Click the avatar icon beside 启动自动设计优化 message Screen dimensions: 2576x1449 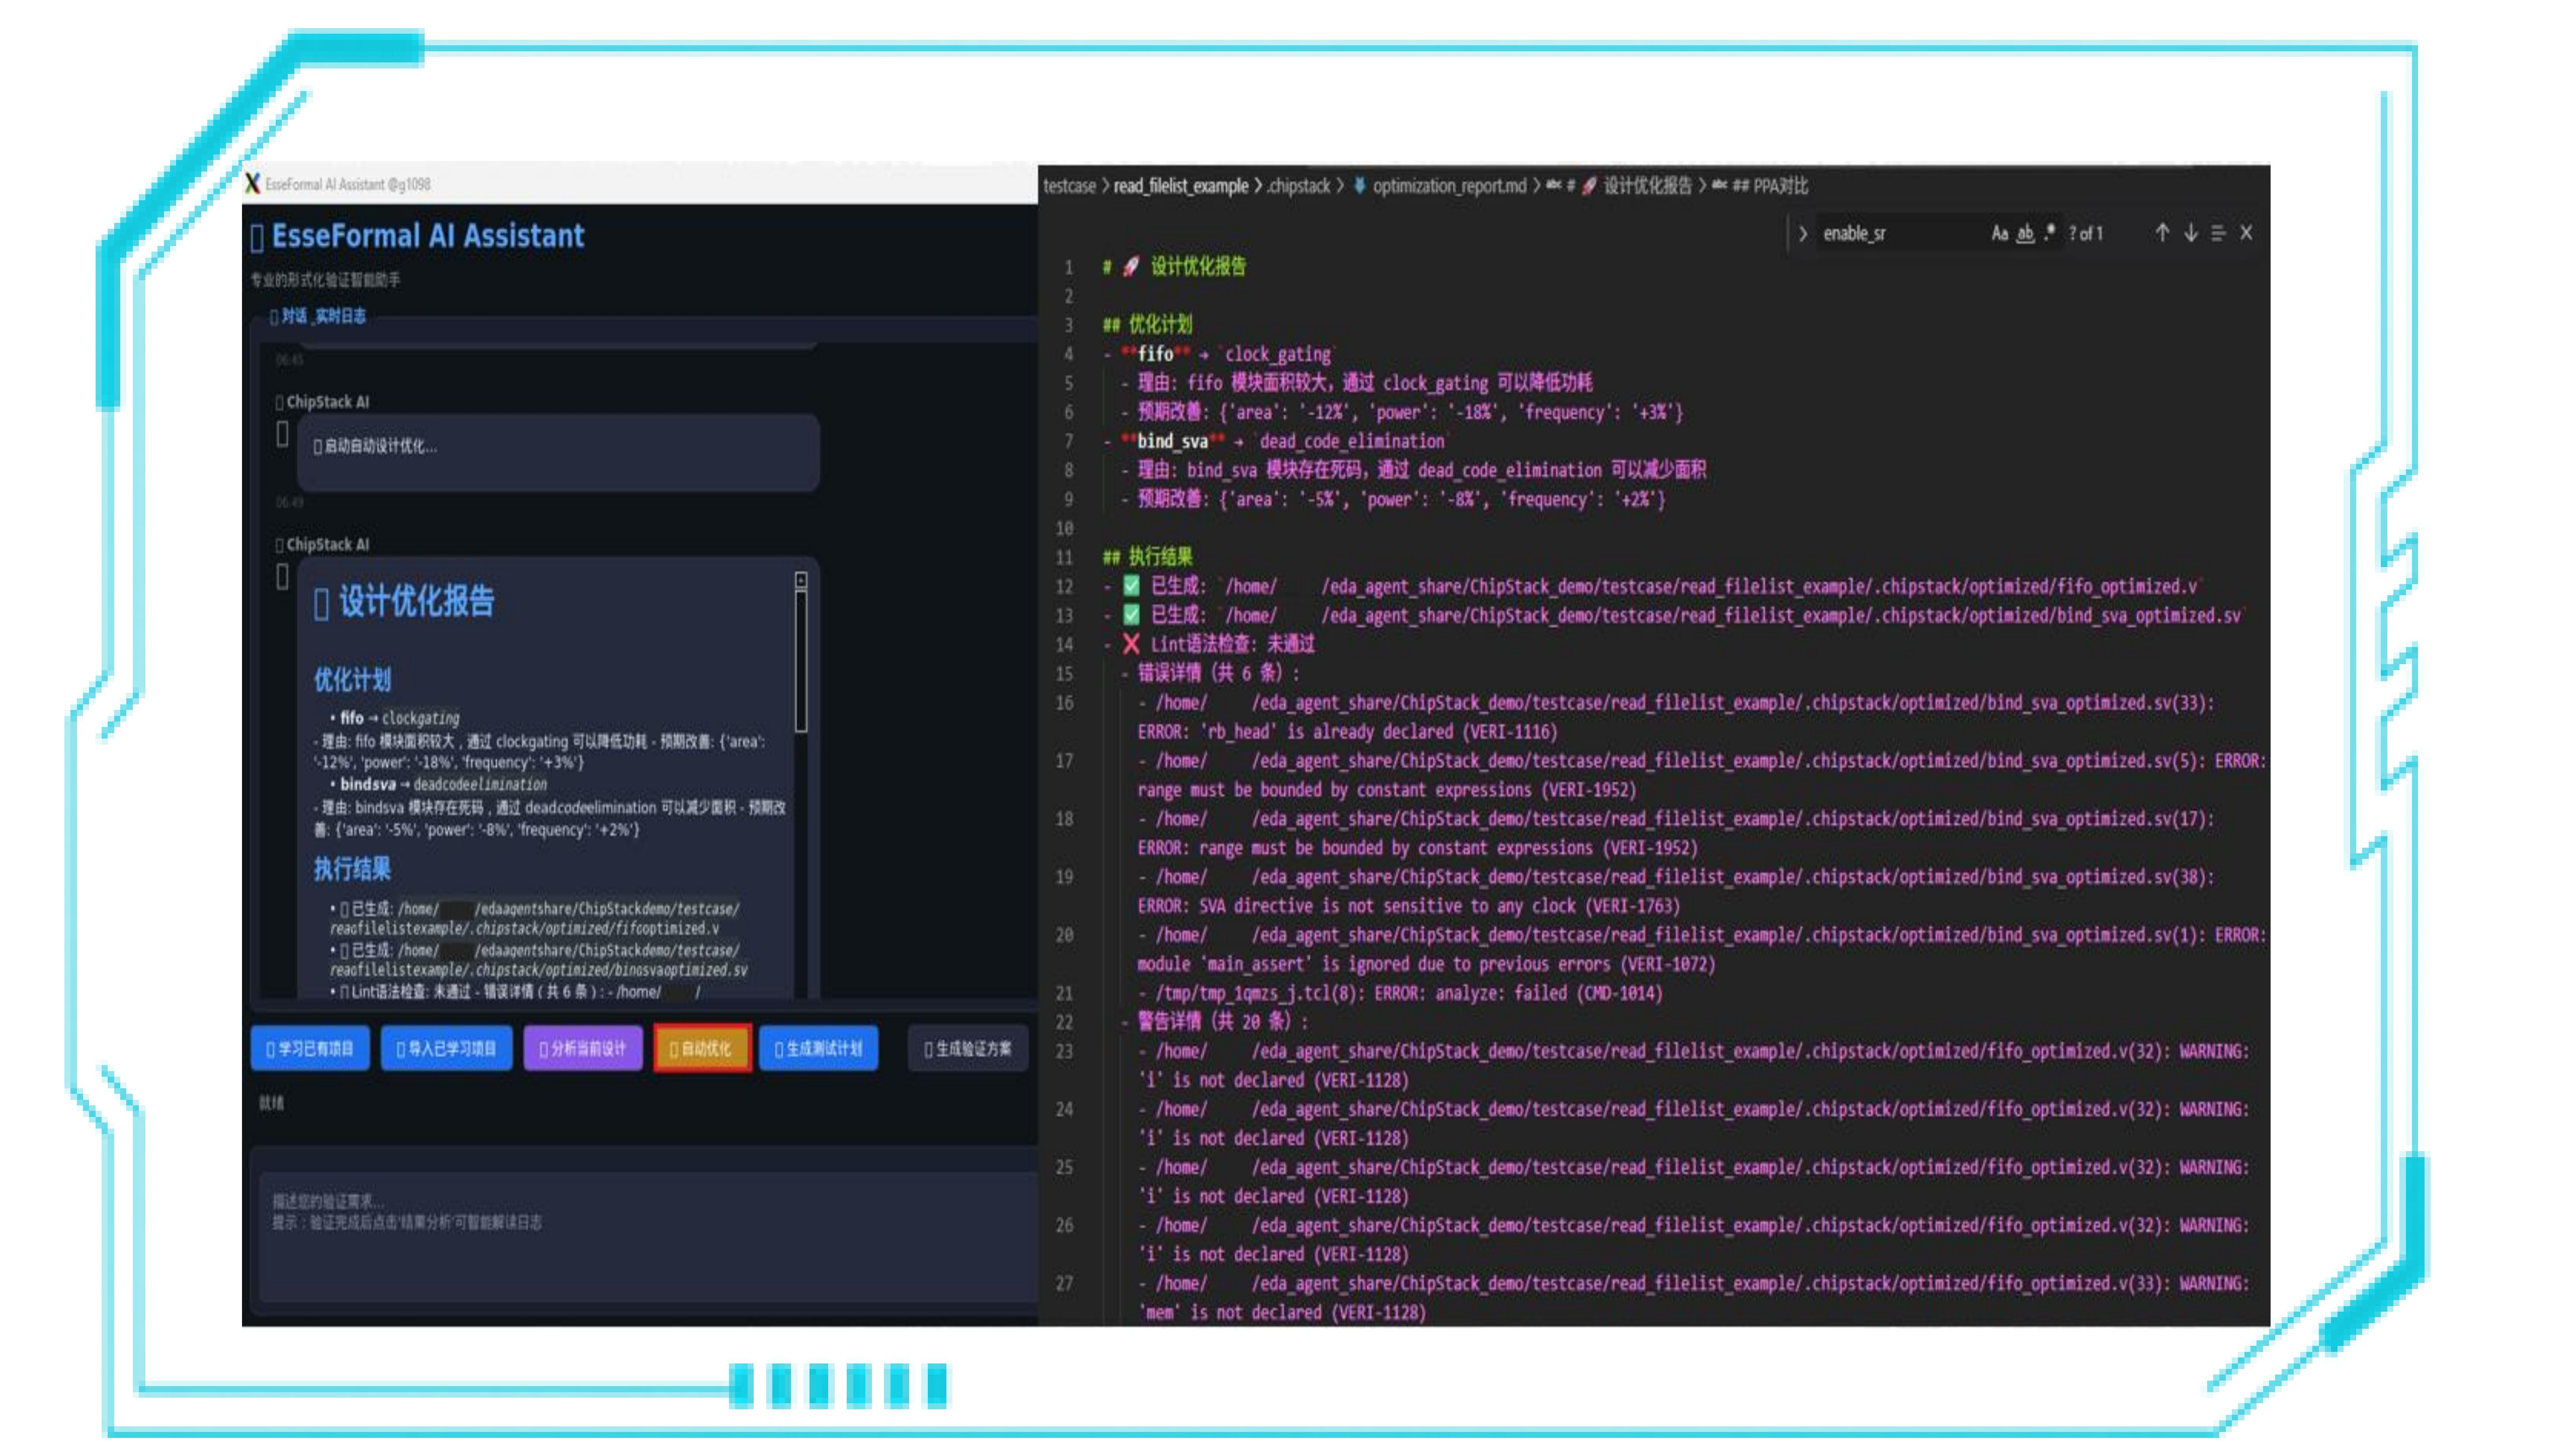(283, 434)
